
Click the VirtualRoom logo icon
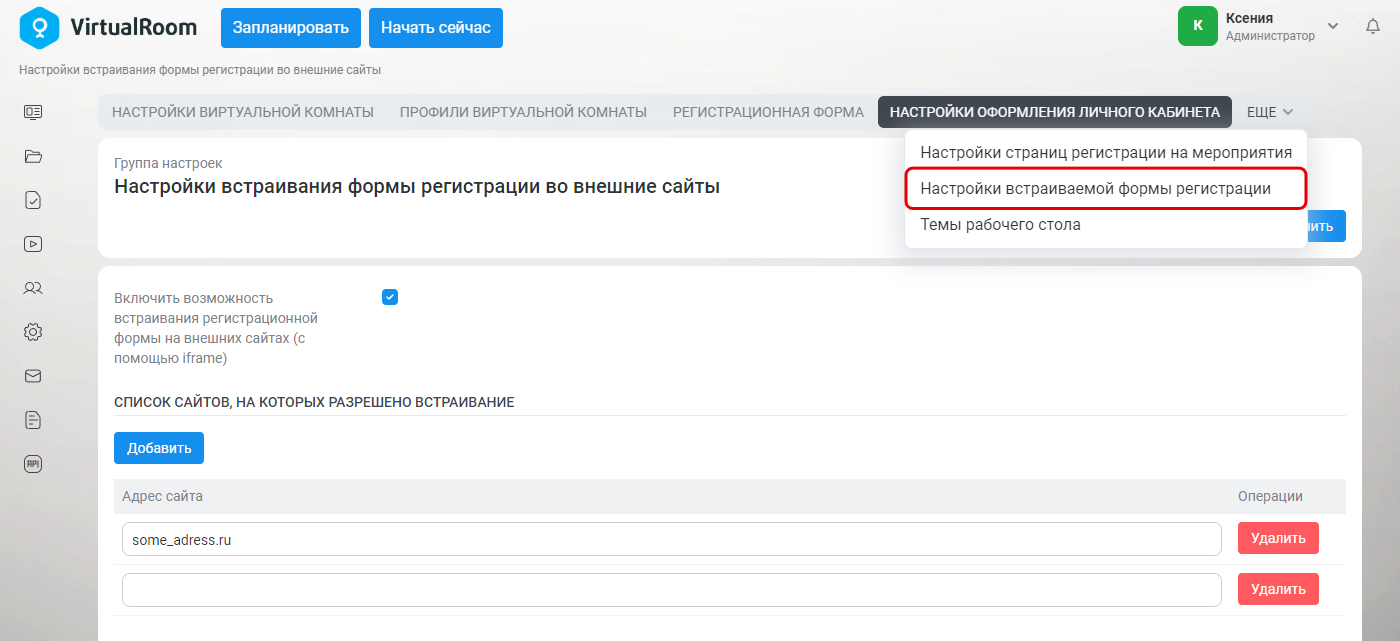pyautogui.click(x=39, y=28)
